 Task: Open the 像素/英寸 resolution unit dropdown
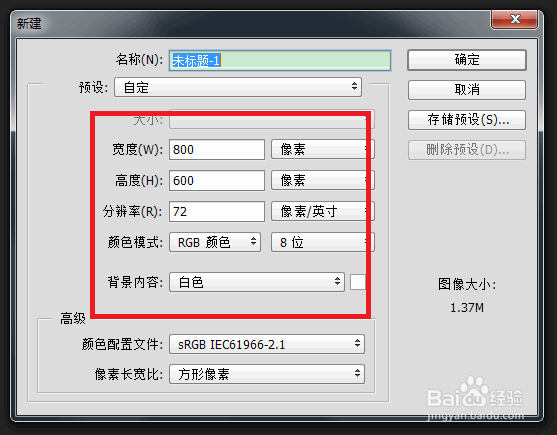click(323, 212)
